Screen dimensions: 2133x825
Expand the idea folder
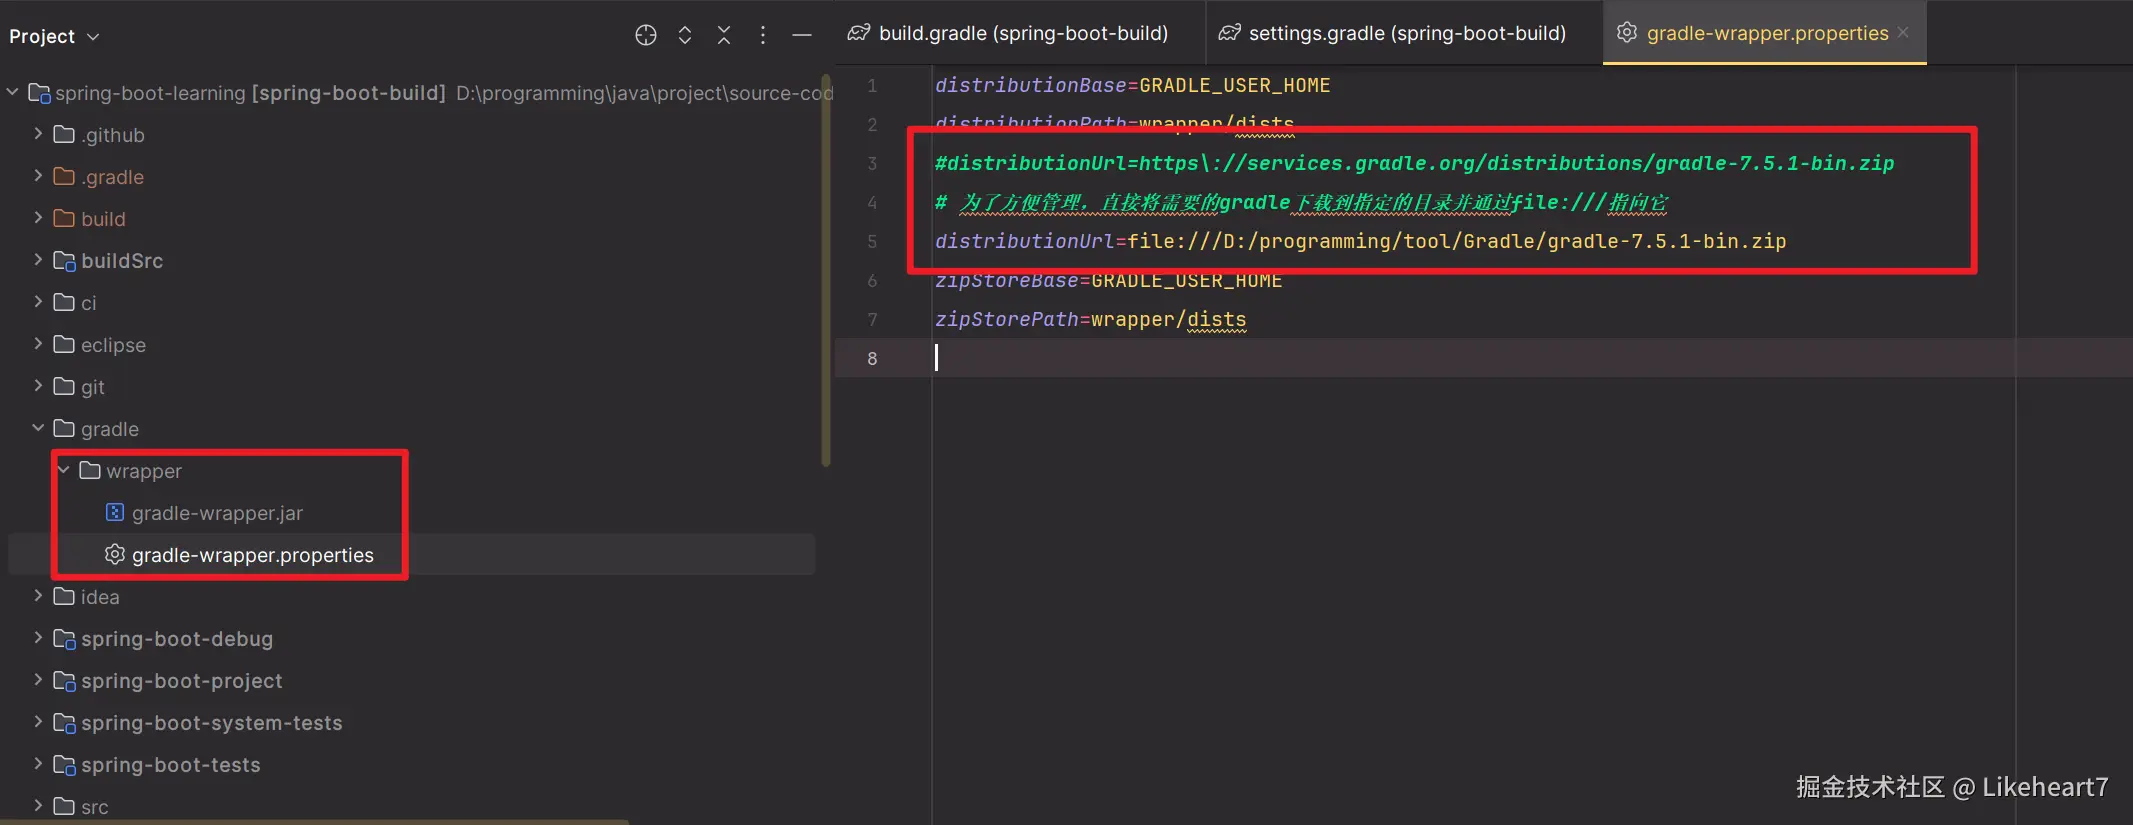click(x=38, y=596)
